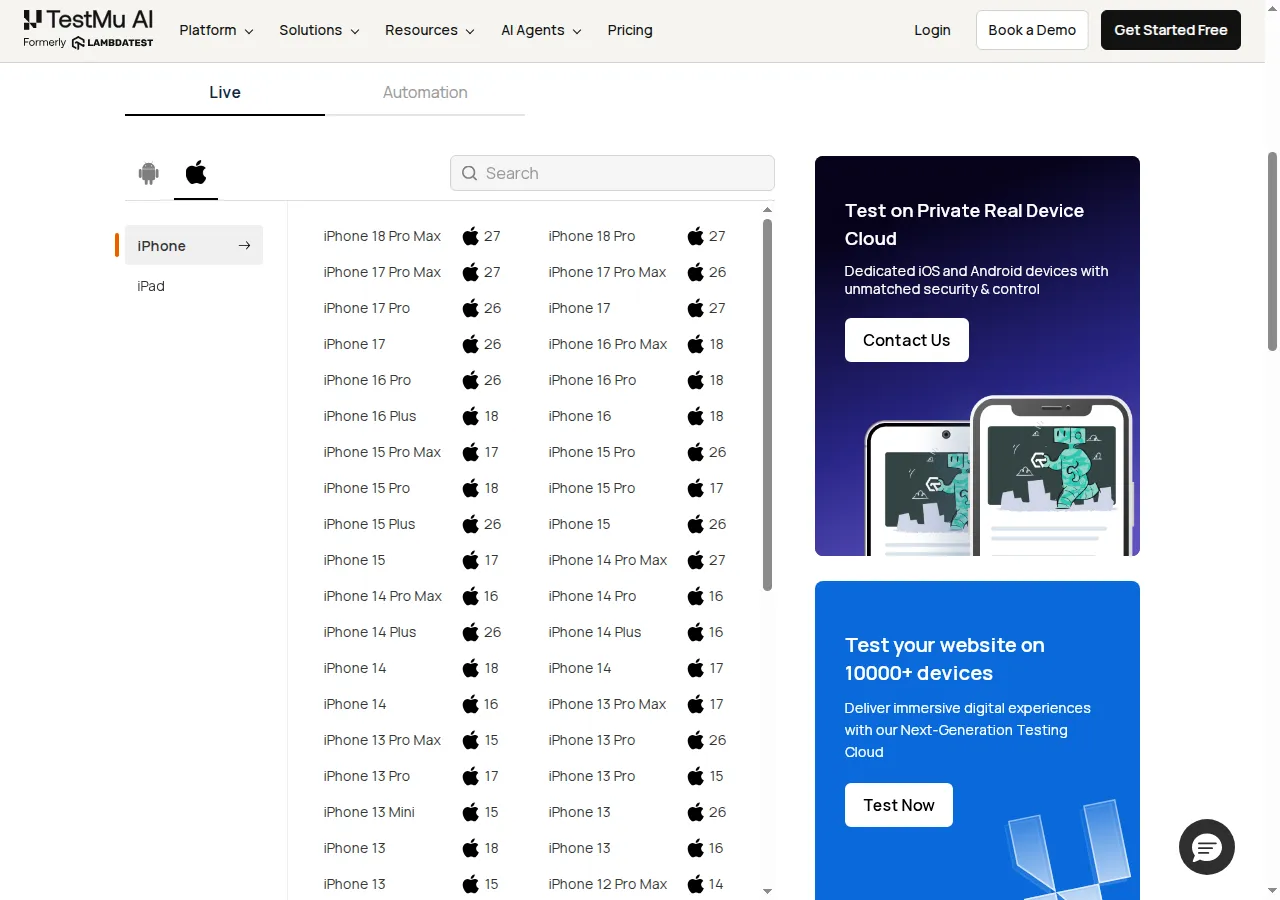Click the Apple icon beside iPhone 15 Plus
The width and height of the screenshot is (1280, 900).
point(471,524)
